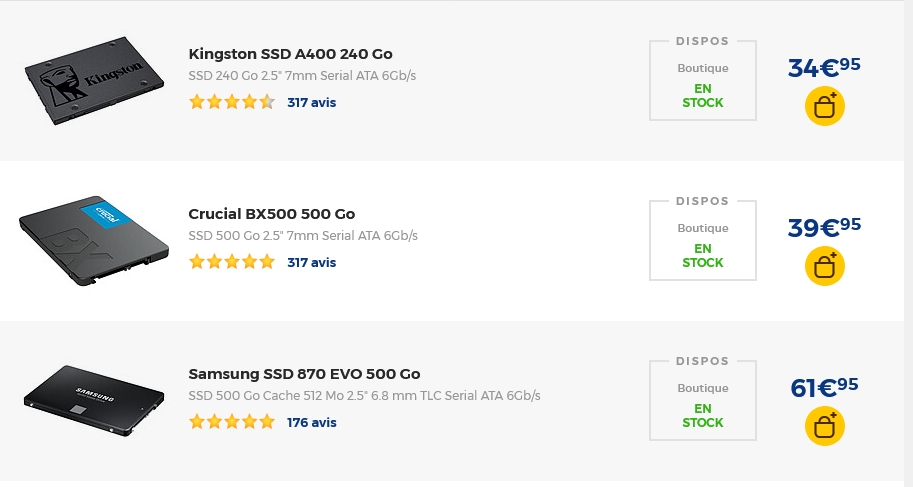Open Kingston SSD A400 240 Go title
This screenshot has width=913, height=487.
point(297,54)
